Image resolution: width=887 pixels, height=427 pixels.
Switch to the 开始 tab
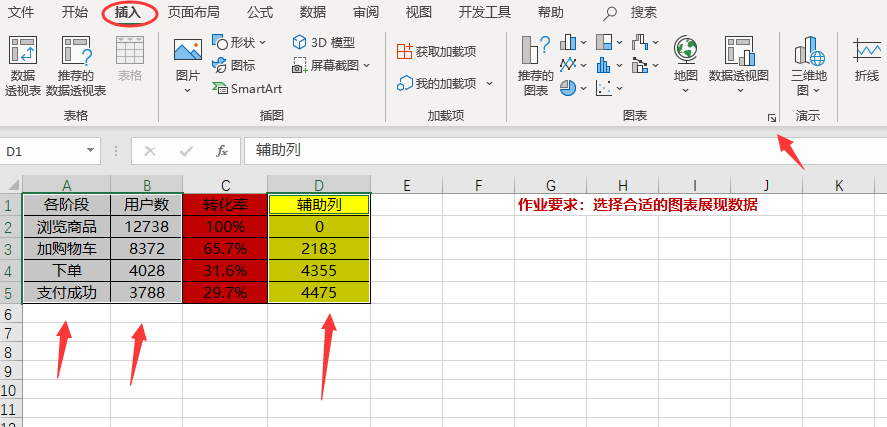(75, 12)
